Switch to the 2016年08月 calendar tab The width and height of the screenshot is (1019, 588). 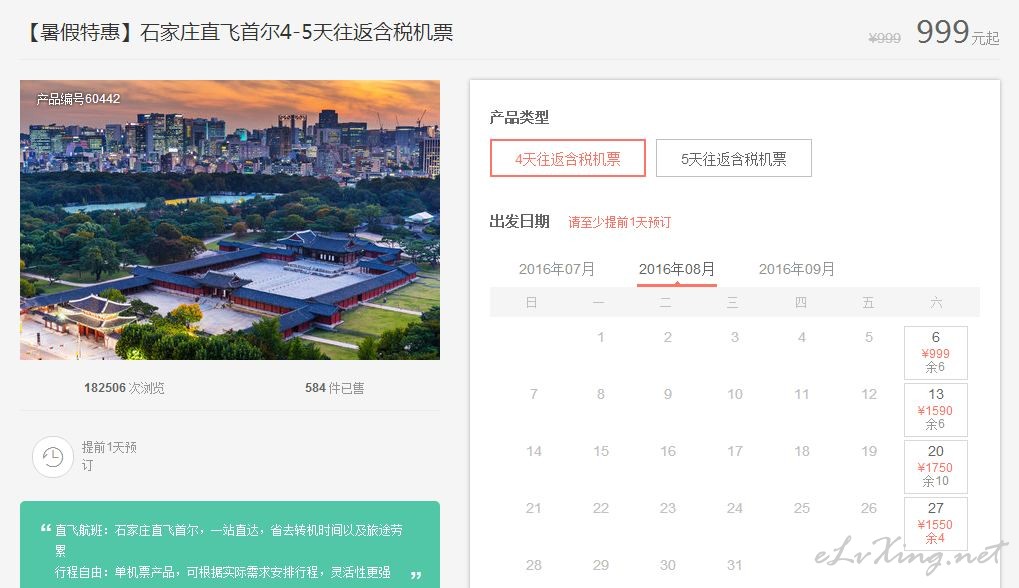677,269
